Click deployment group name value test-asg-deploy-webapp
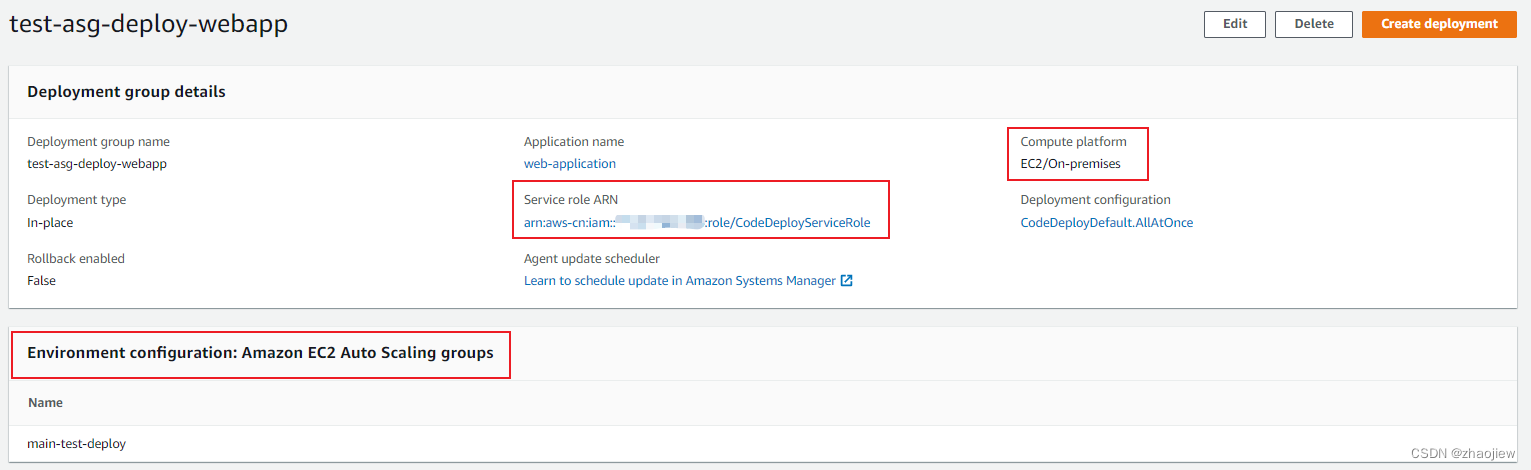The height and width of the screenshot is (470, 1531). pos(97,164)
